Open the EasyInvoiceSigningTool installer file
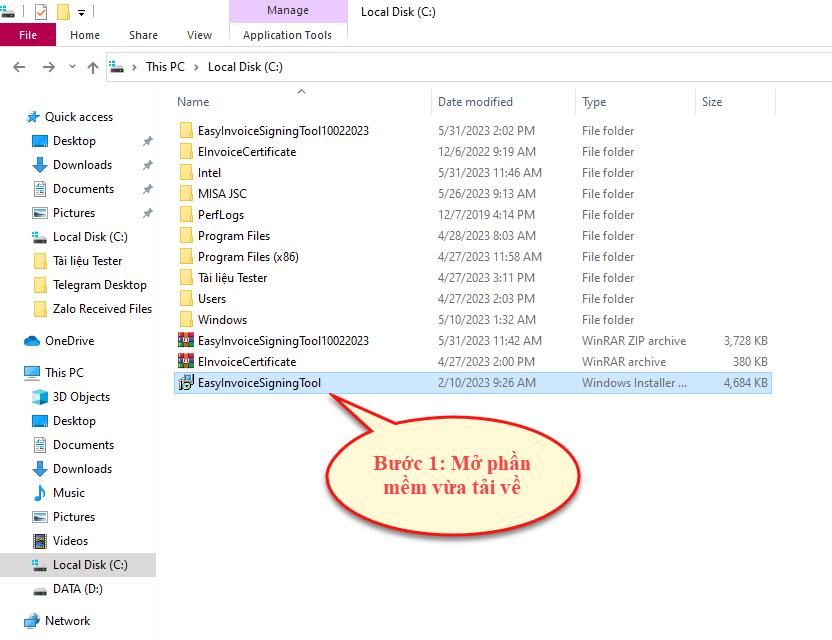 point(258,383)
